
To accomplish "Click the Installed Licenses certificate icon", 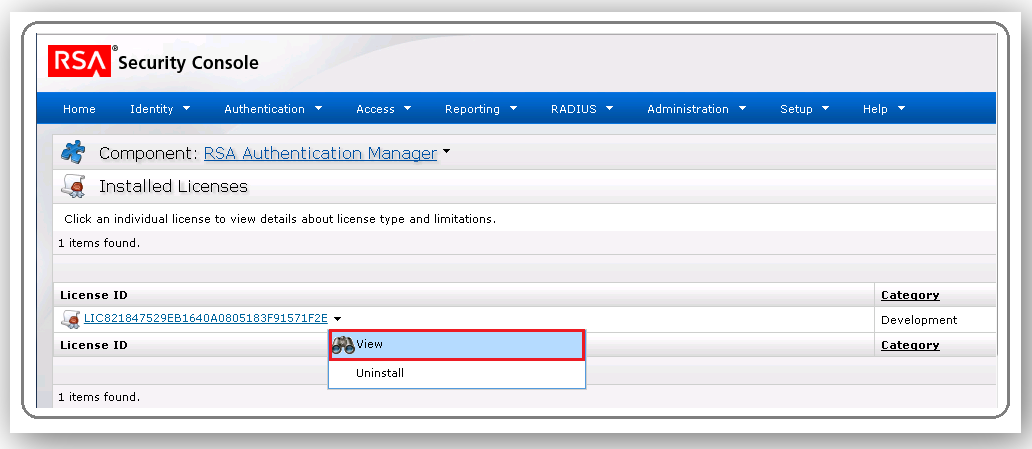I will [x=73, y=186].
